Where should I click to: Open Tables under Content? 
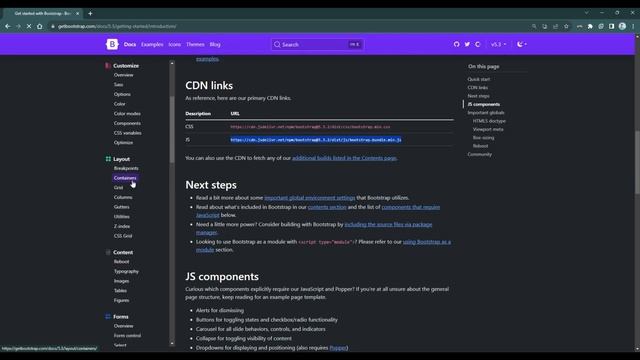pyautogui.click(x=120, y=291)
